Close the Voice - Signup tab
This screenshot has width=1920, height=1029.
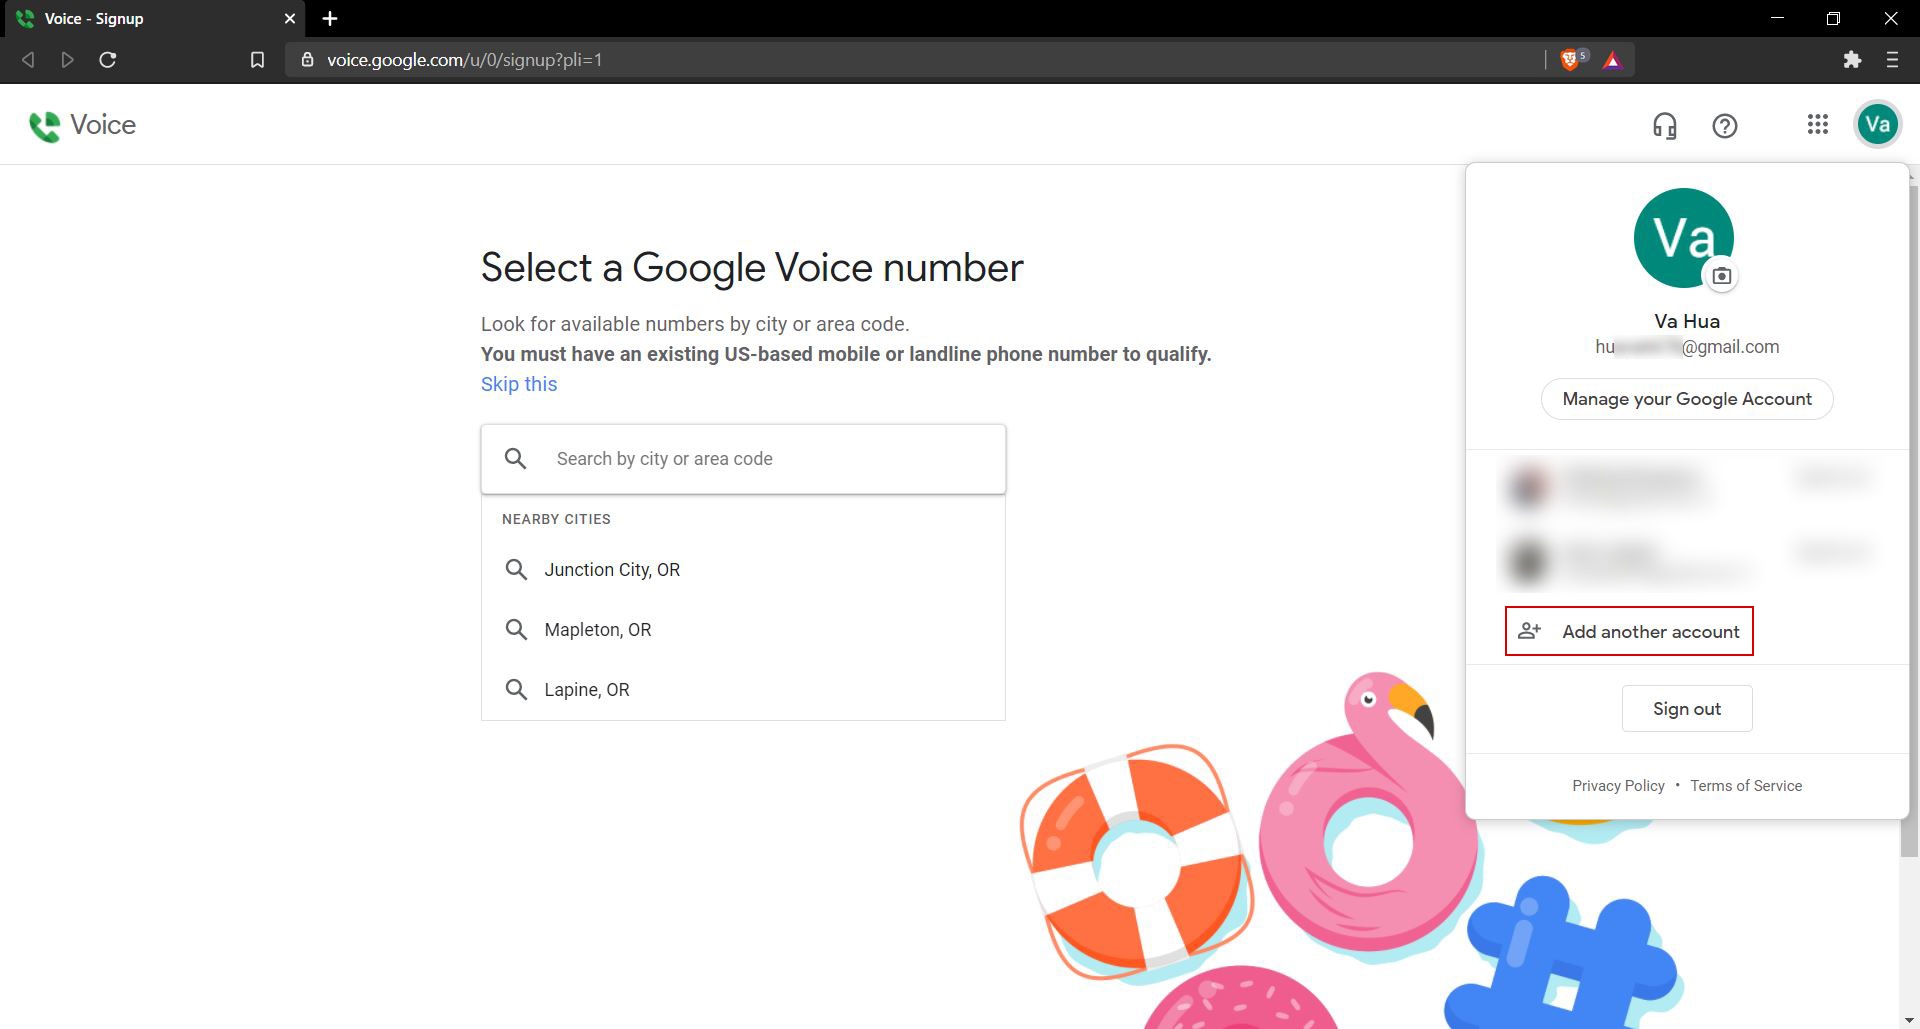click(x=290, y=19)
